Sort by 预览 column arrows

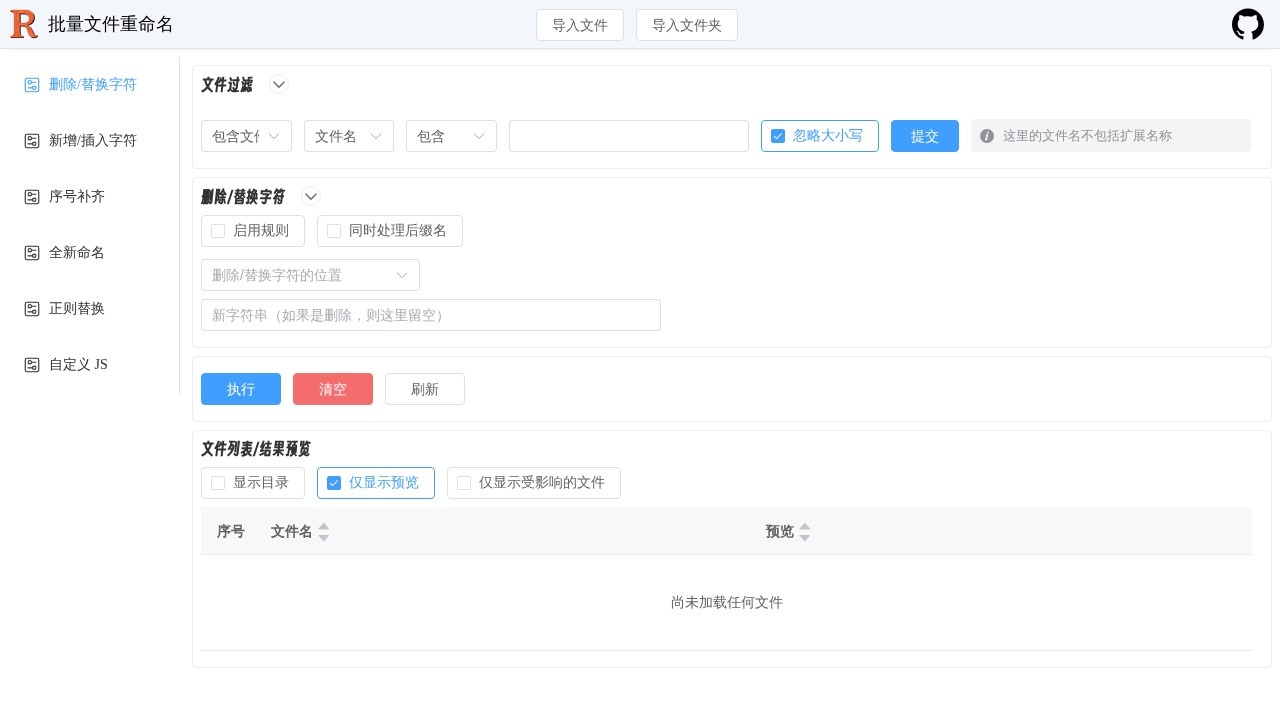coord(805,532)
